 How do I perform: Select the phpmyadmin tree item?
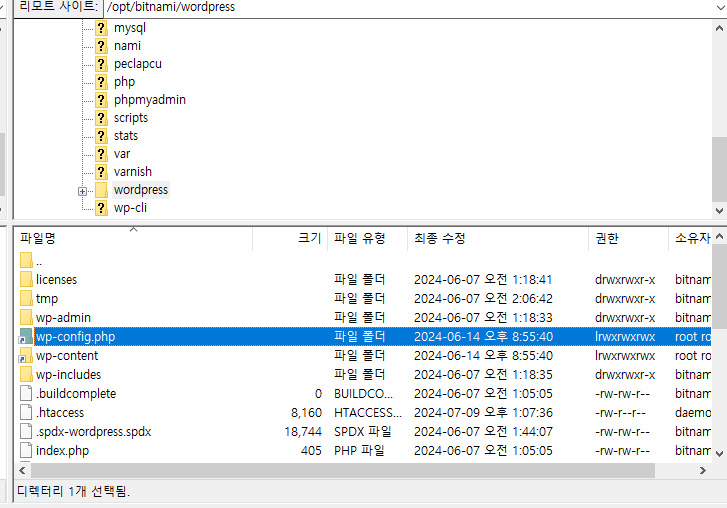click(150, 100)
